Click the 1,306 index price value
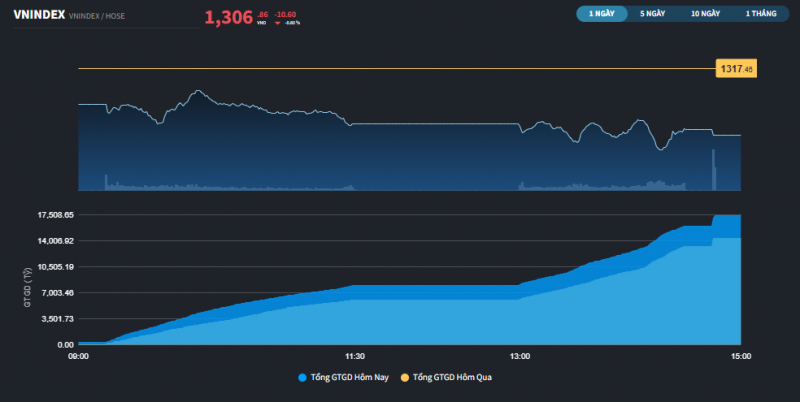This screenshot has width=800, height=402. (x=228, y=17)
